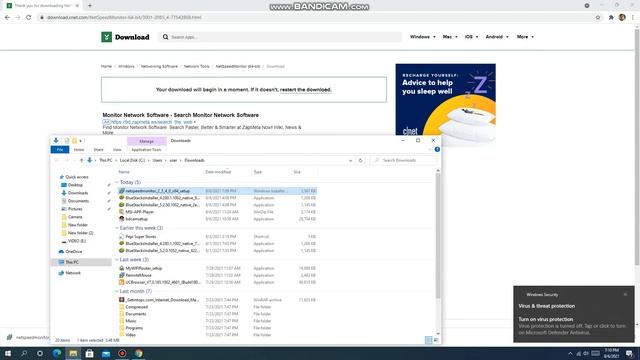
Task: Click the restart the download link
Action: coord(305,89)
